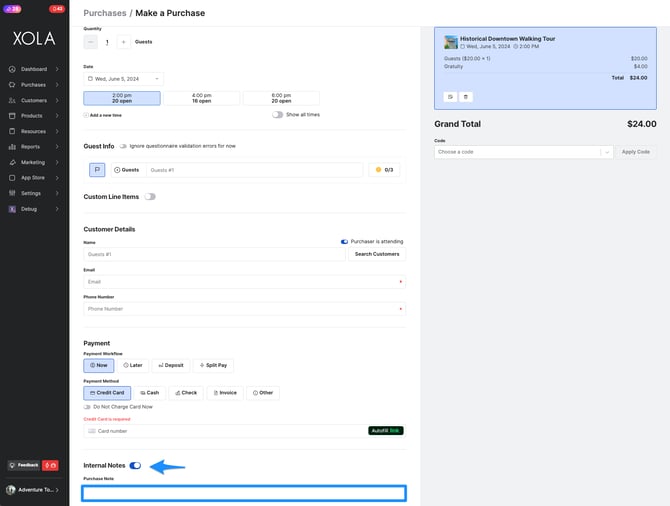The image size is (670, 506).
Task: Click the Purchase Note text field
Action: tap(244, 493)
